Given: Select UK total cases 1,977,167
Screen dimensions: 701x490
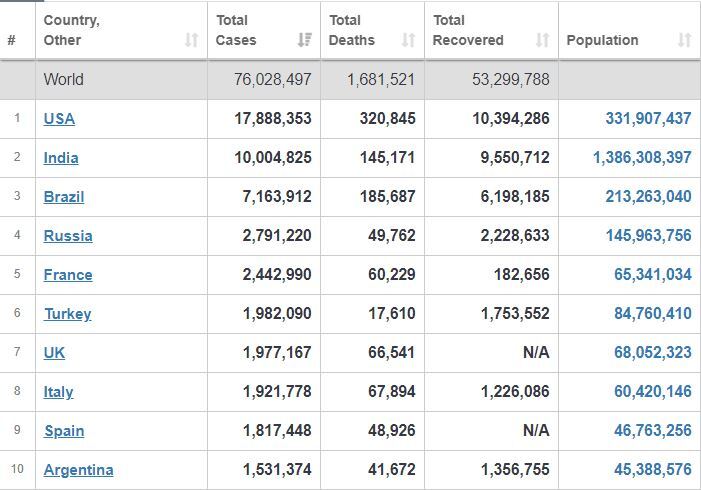Looking at the screenshot, I should [x=277, y=352].
